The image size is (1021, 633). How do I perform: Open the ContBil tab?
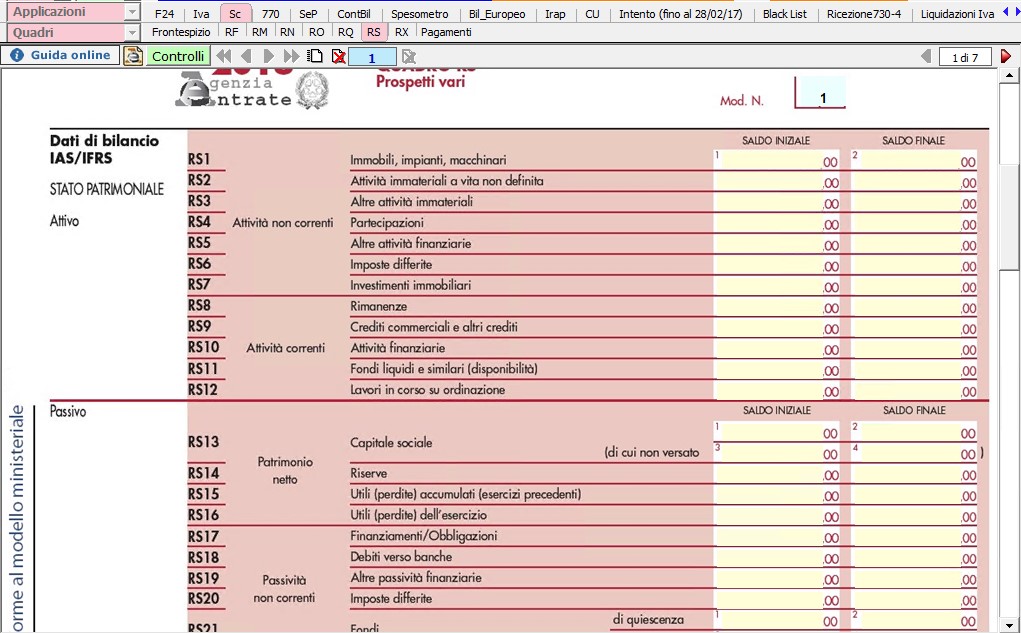(x=354, y=14)
